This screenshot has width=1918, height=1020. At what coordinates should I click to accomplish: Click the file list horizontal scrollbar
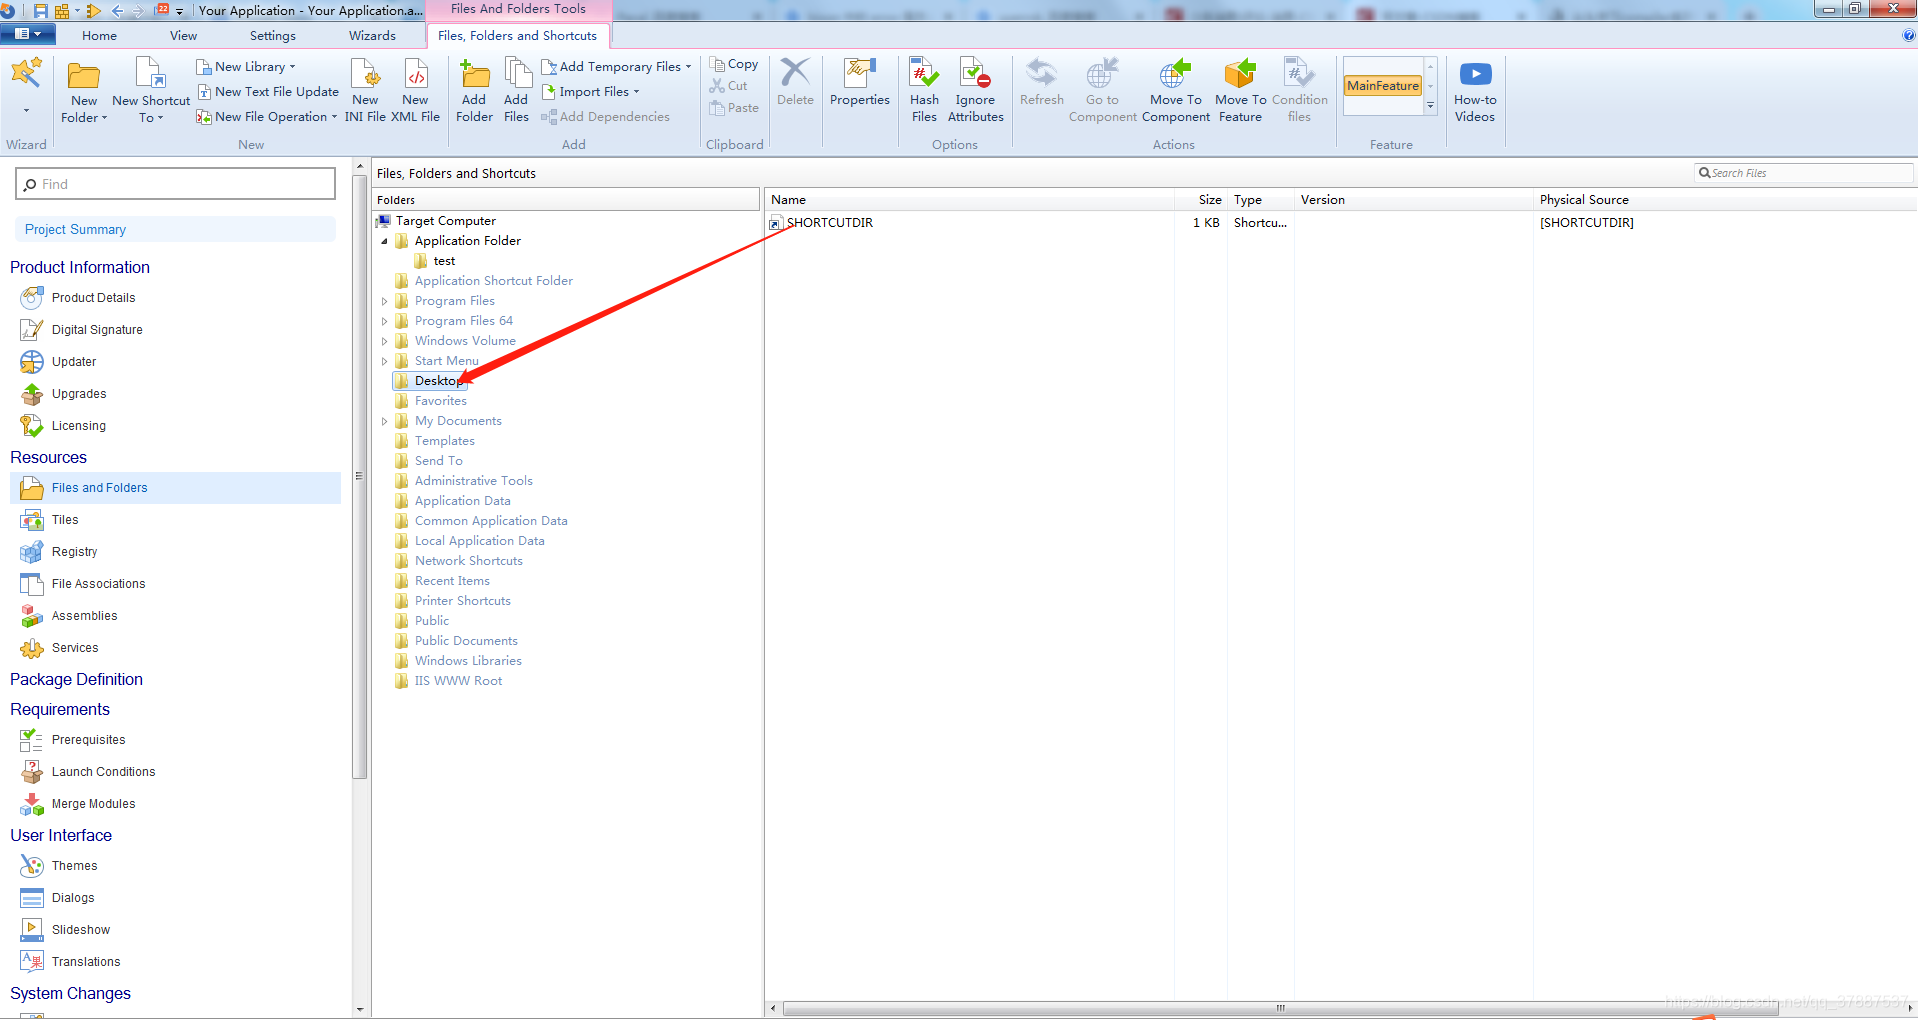1280,1008
